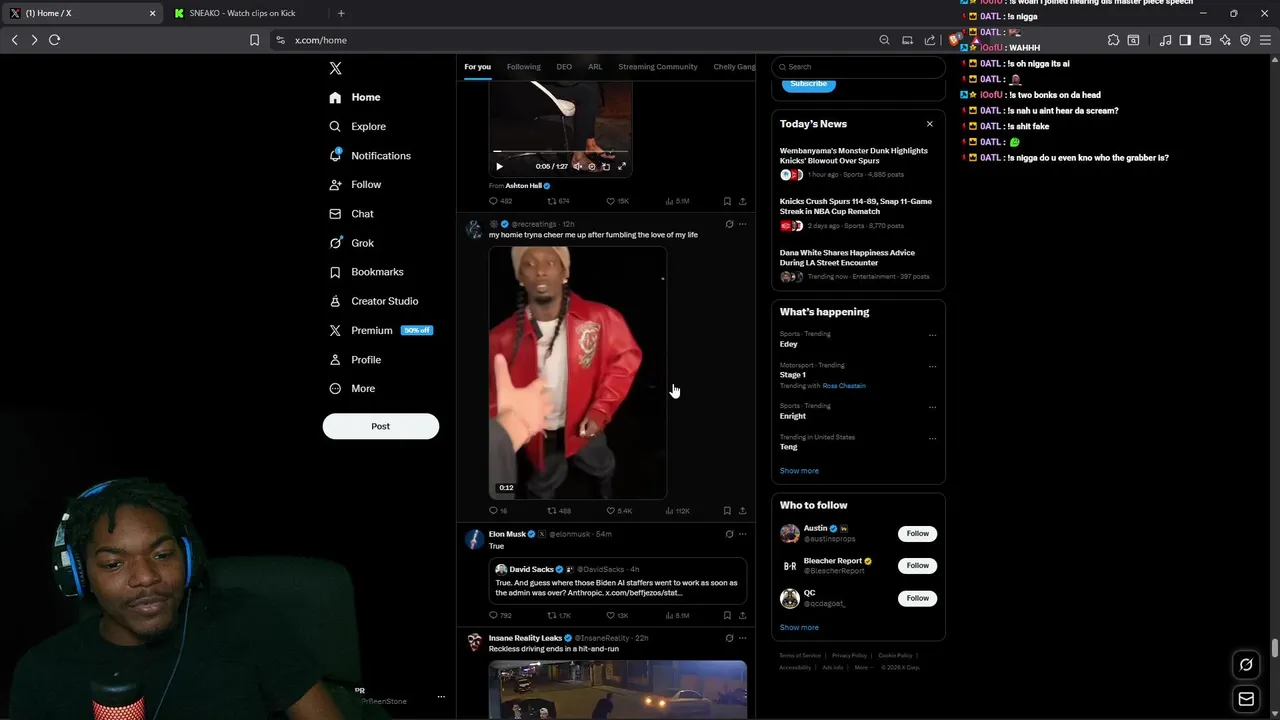Open Explore in the X sidebar
Viewport: 1280px width, 720px height.
357,126
